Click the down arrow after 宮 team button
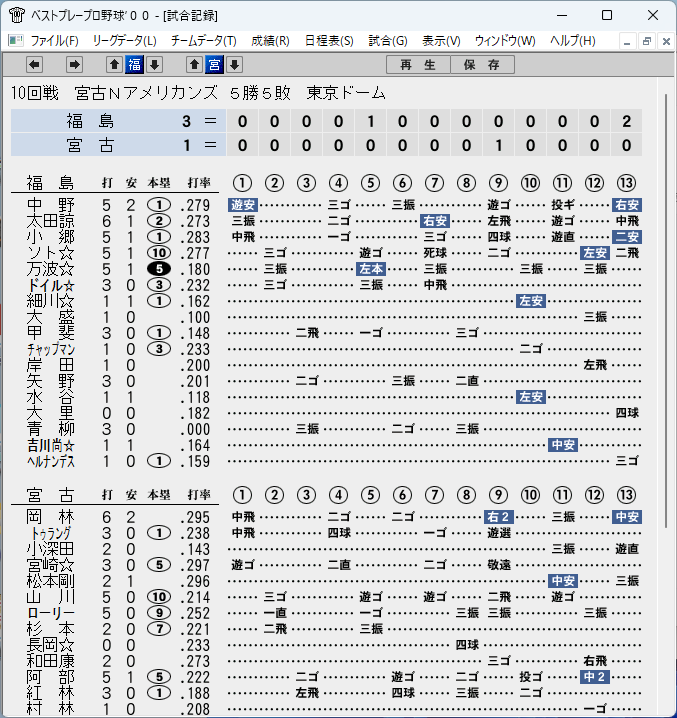This screenshot has height=718, width=677. [x=235, y=65]
